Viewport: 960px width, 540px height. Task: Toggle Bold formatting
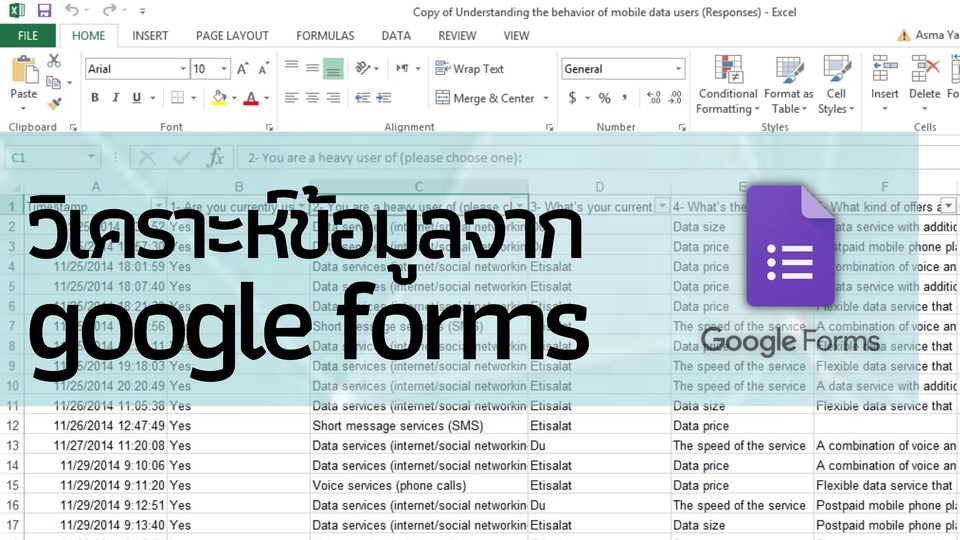(x=95, y=98)
